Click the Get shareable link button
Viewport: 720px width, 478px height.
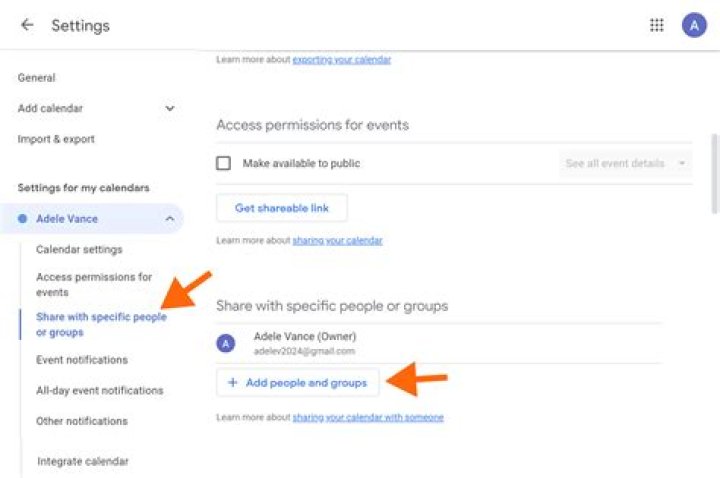click(x=282, y=208)
